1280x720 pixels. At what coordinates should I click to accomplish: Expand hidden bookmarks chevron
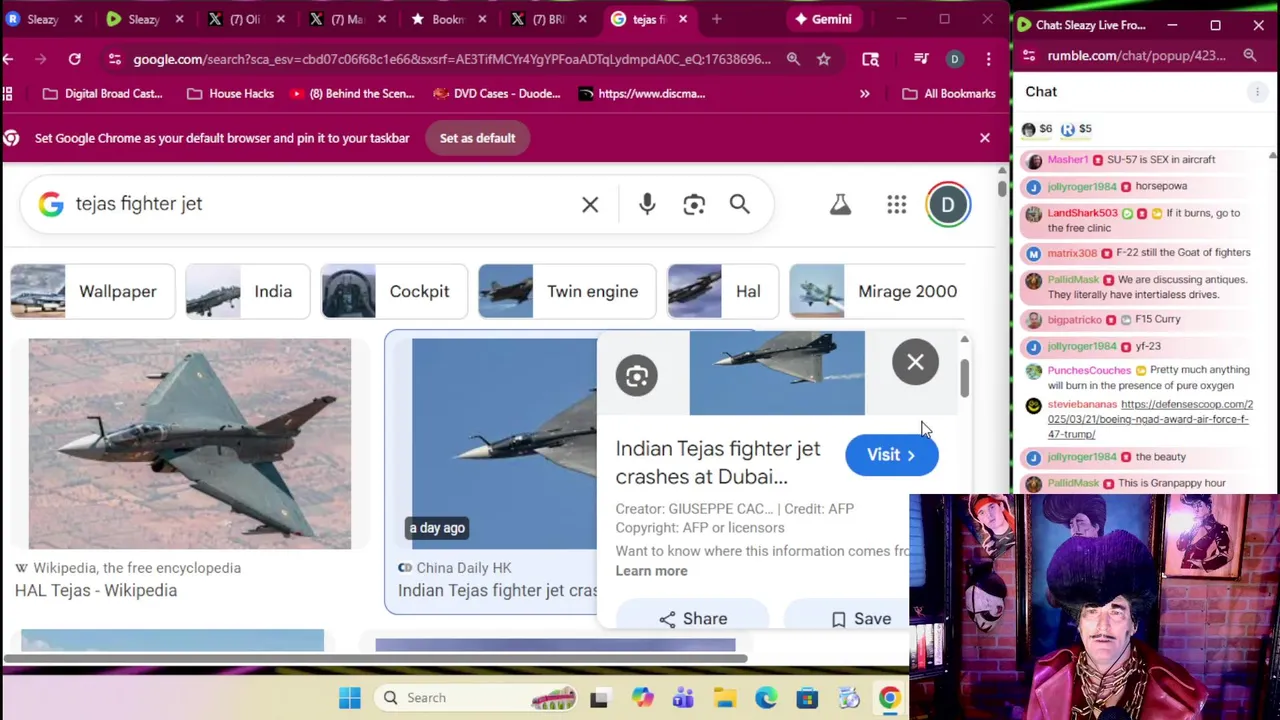(864, 93)
